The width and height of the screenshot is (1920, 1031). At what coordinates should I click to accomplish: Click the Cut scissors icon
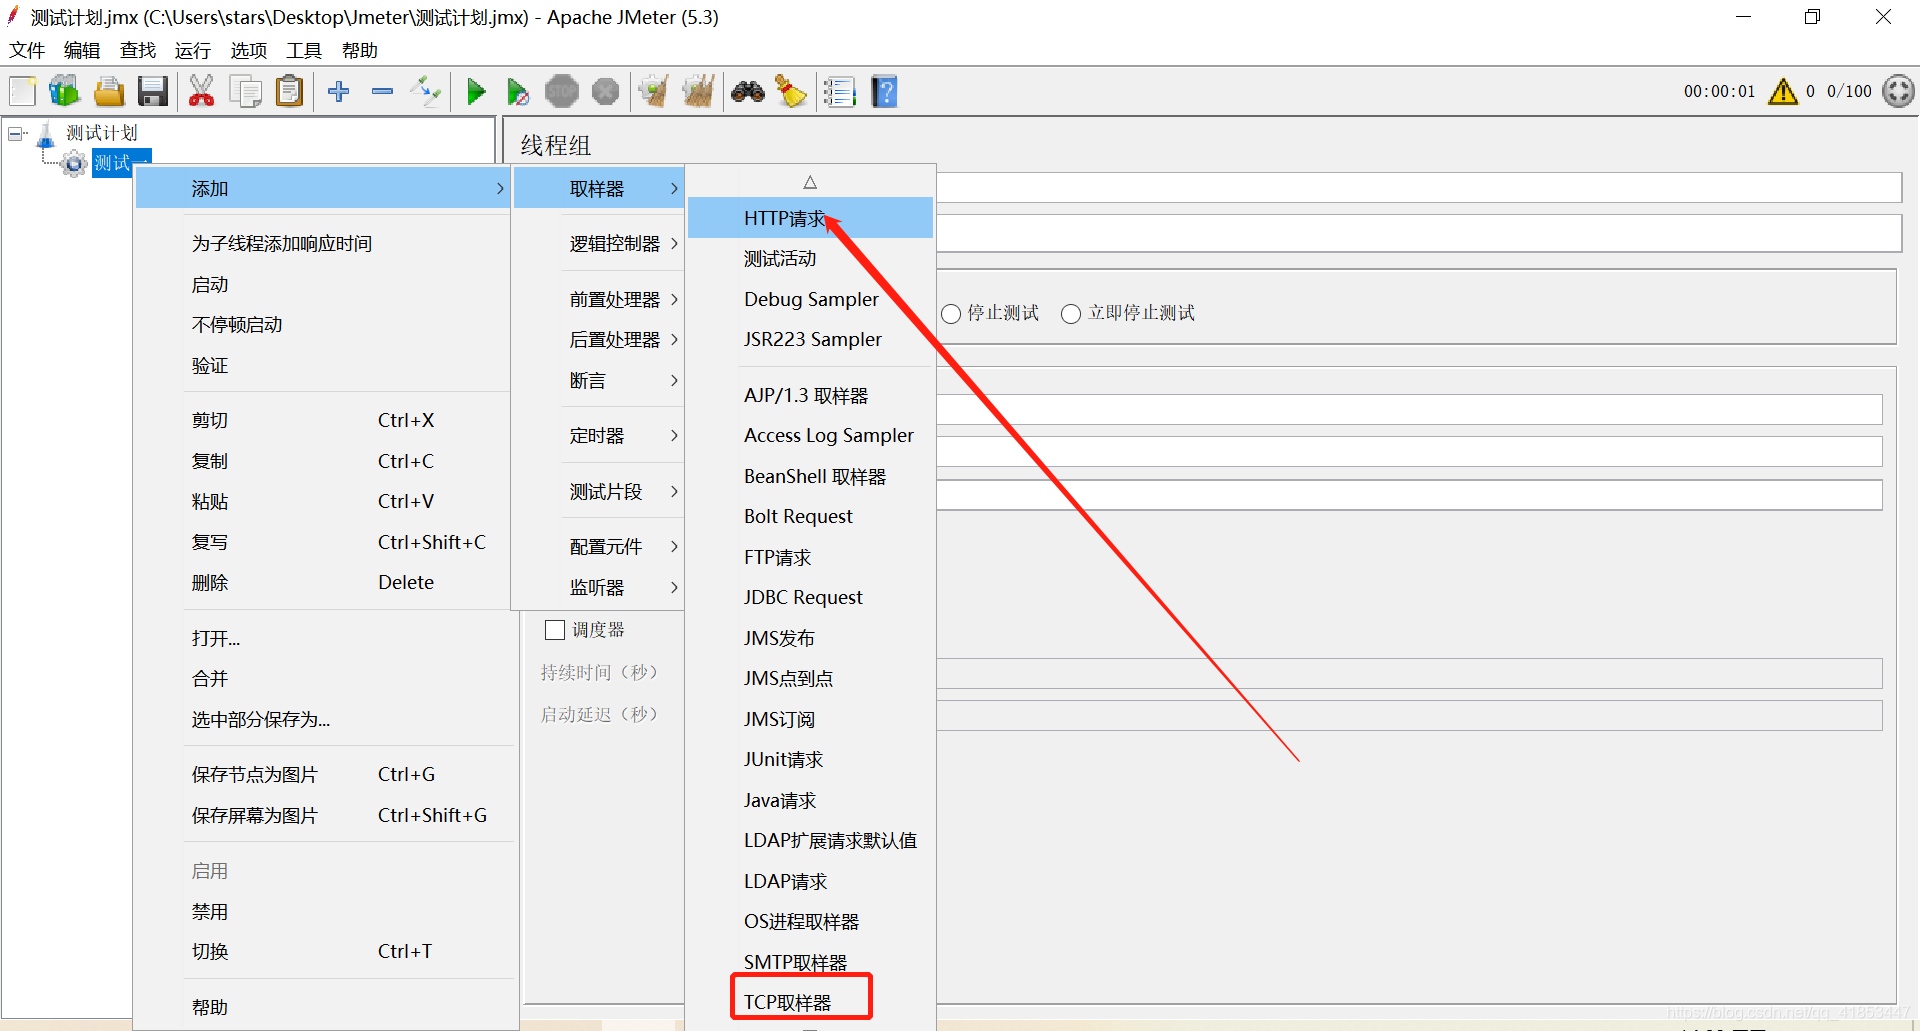[x=202, y=92]
